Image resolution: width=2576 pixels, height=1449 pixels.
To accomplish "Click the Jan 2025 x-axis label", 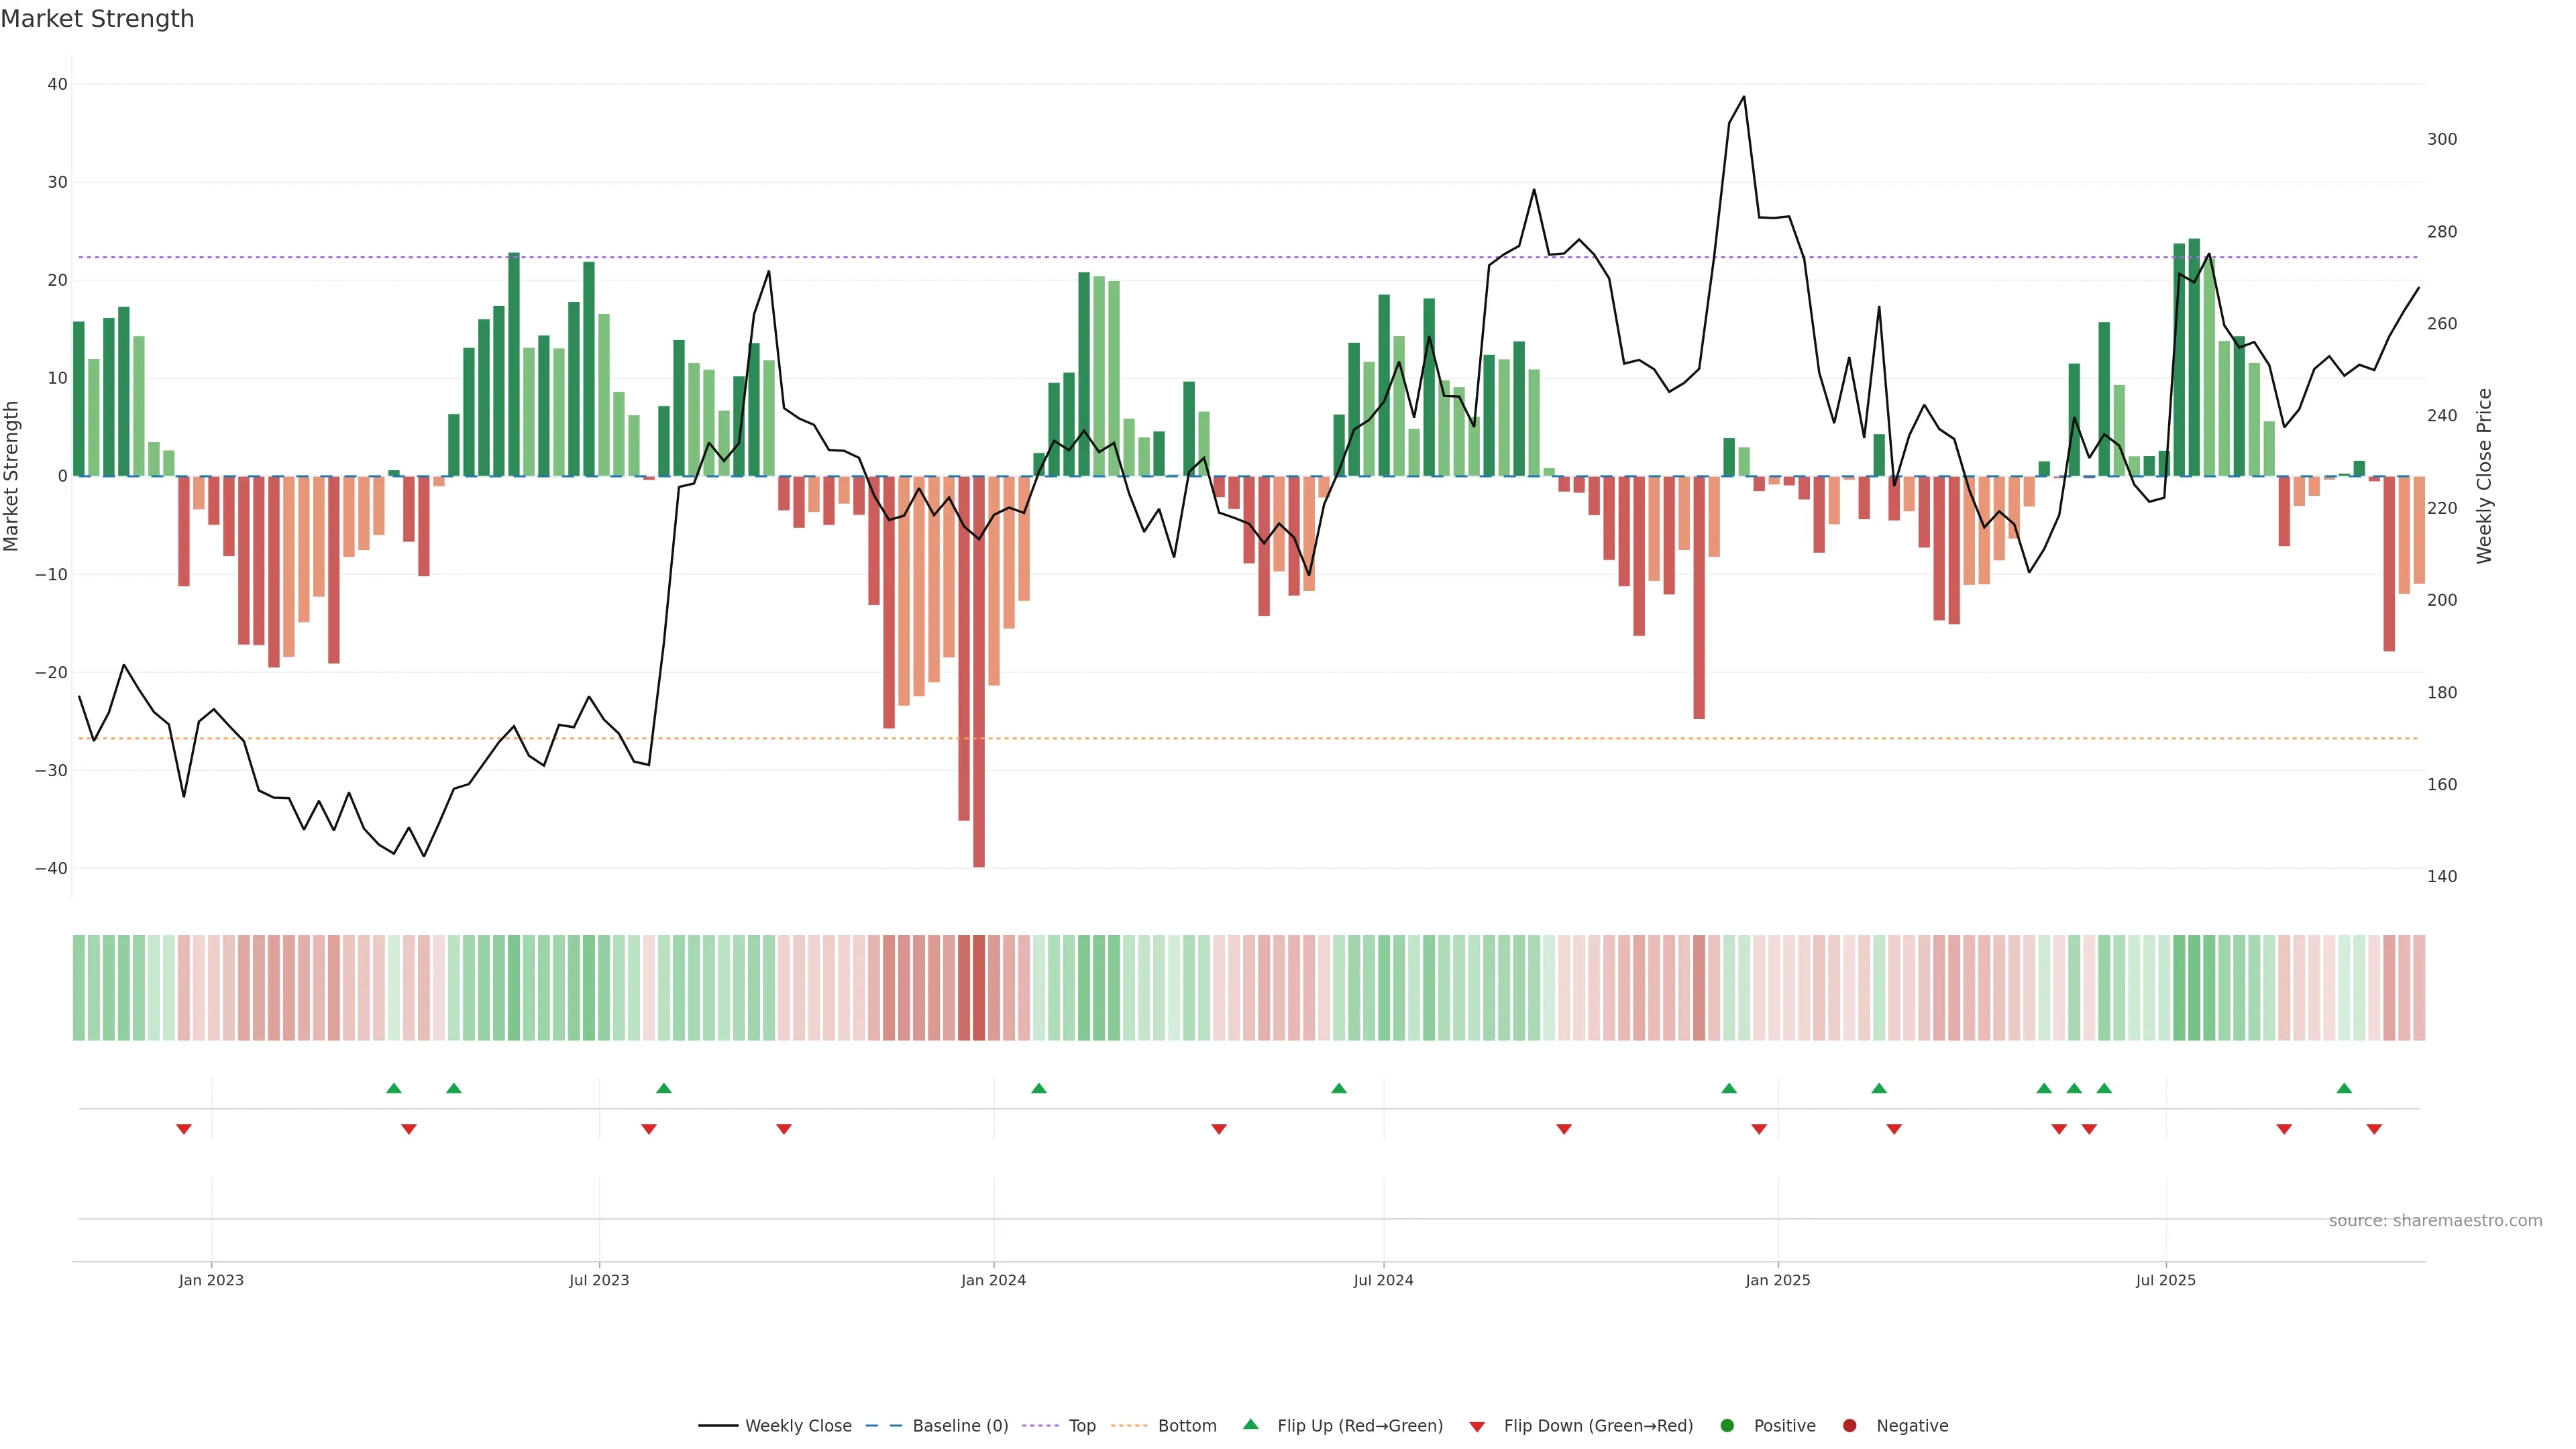I will point(1777,1280).
